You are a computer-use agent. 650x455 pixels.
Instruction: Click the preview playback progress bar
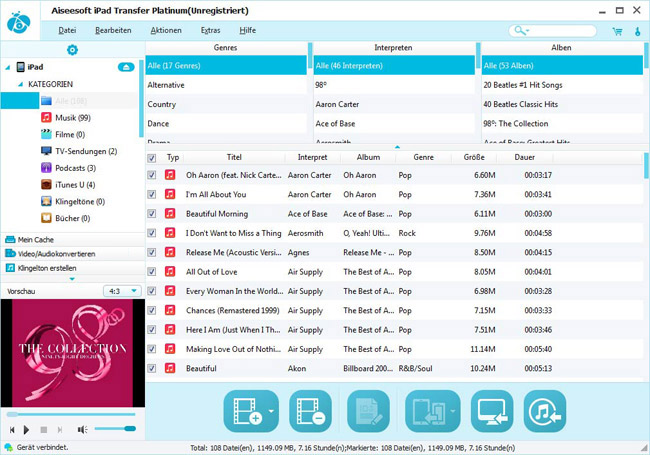(71, 414)
